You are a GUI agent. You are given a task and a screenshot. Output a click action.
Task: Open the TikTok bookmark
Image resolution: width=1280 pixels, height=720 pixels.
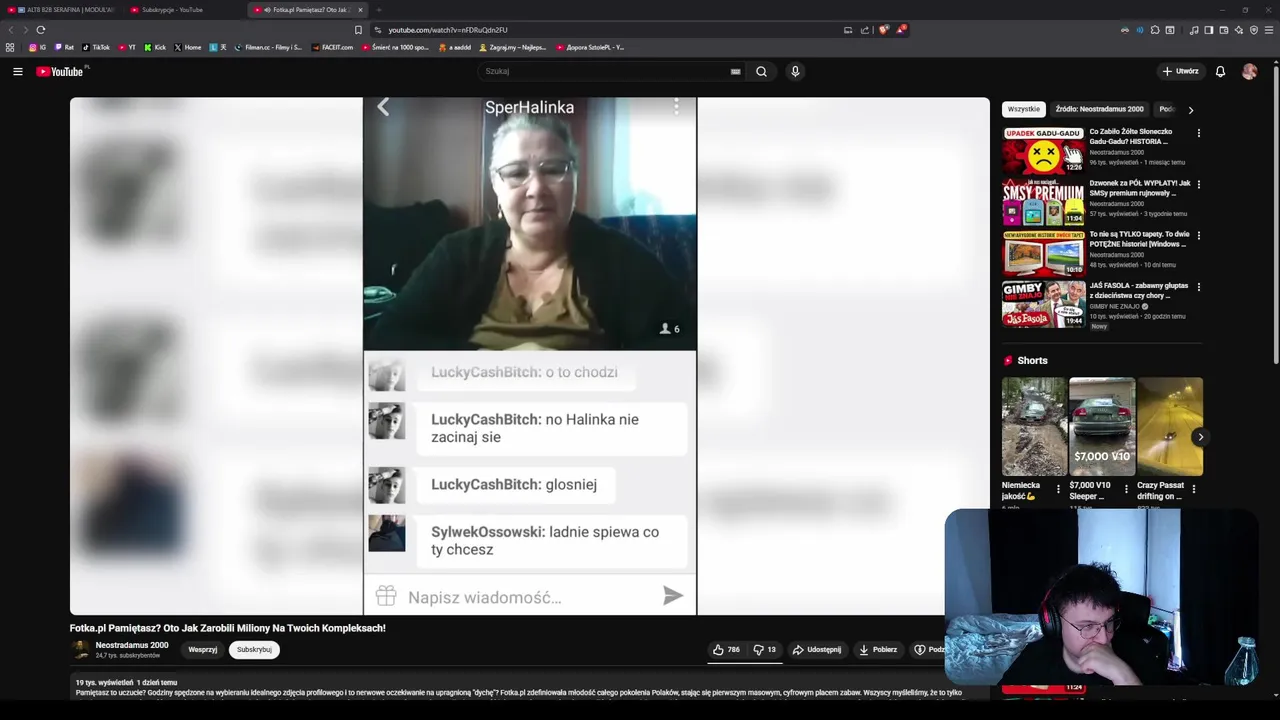96,47
